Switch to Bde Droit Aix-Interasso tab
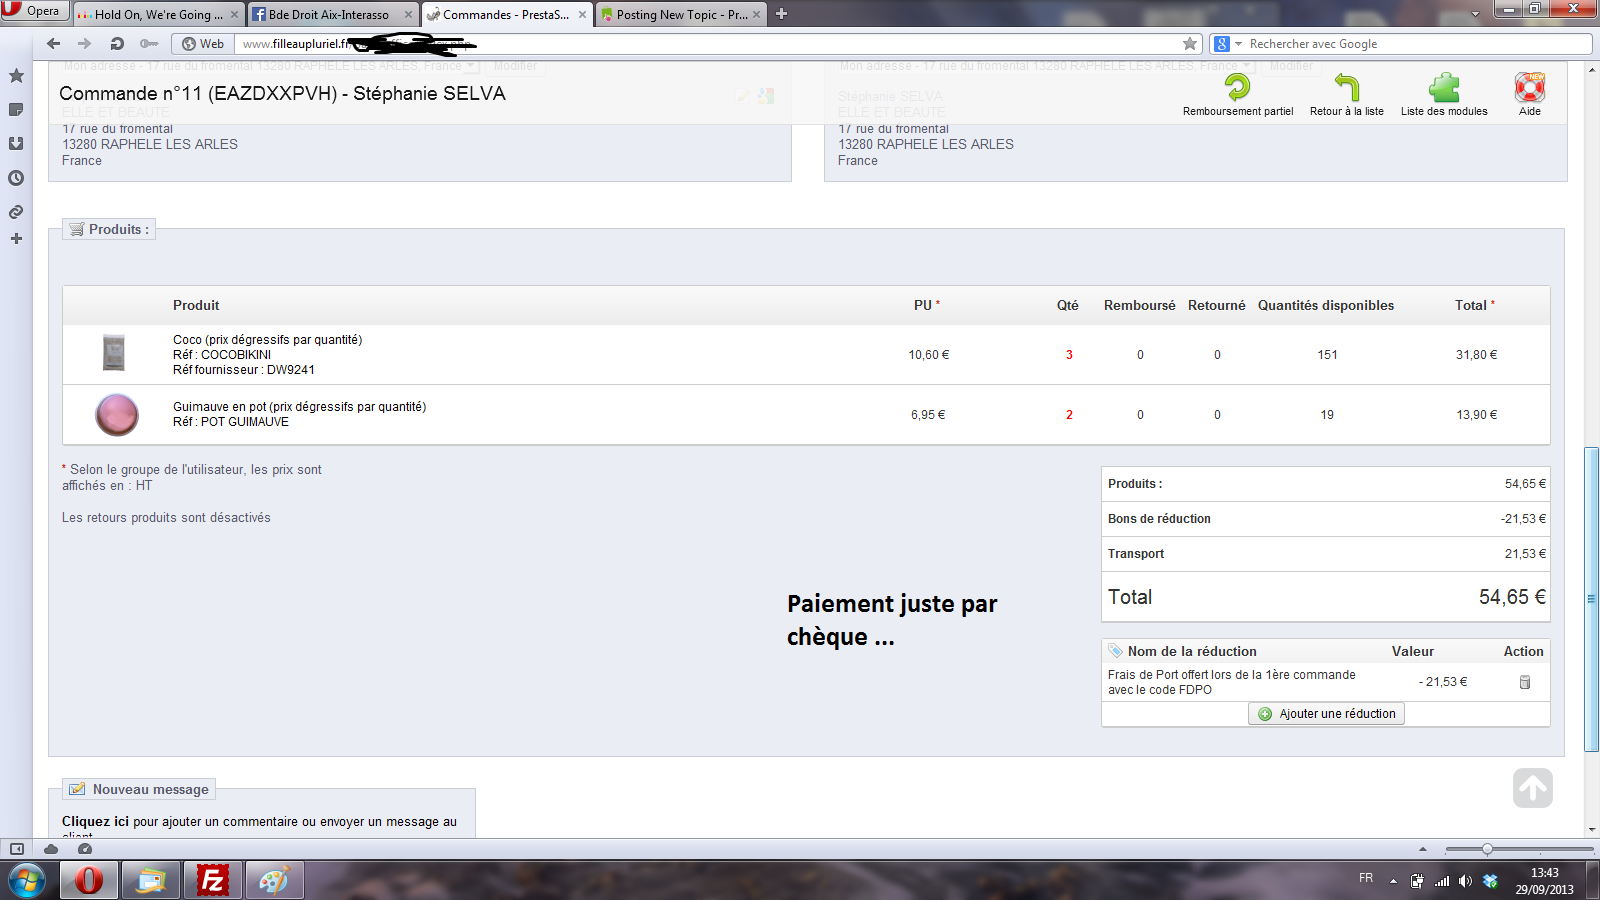Screen dimensions: 1600x900 331,14
